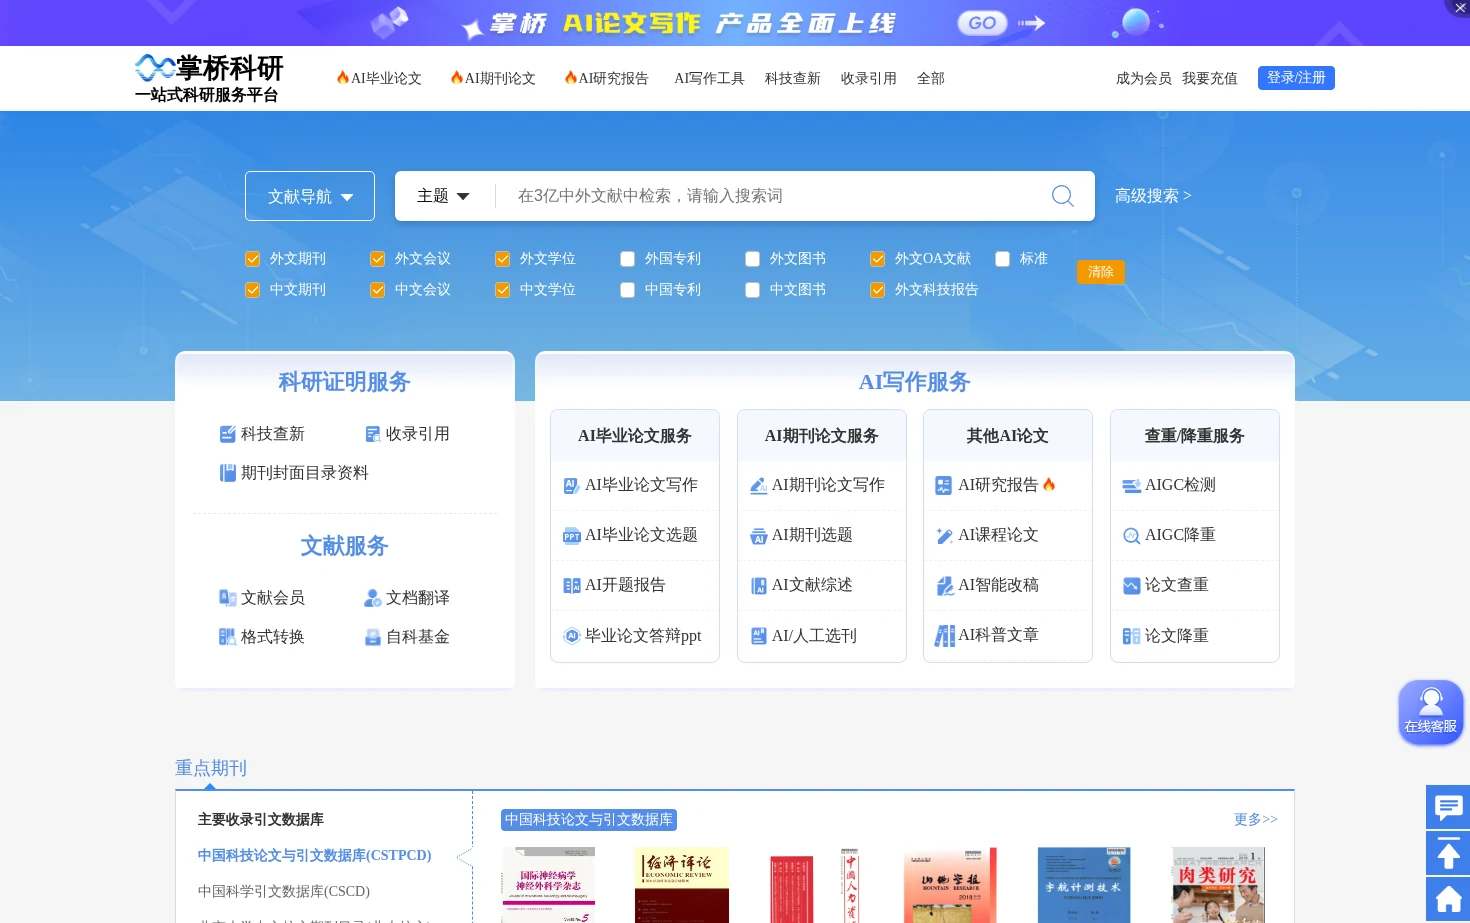Open 高级搜索 advanced search
Viewport: 1470px width, 923px height.
[1153, 196]
